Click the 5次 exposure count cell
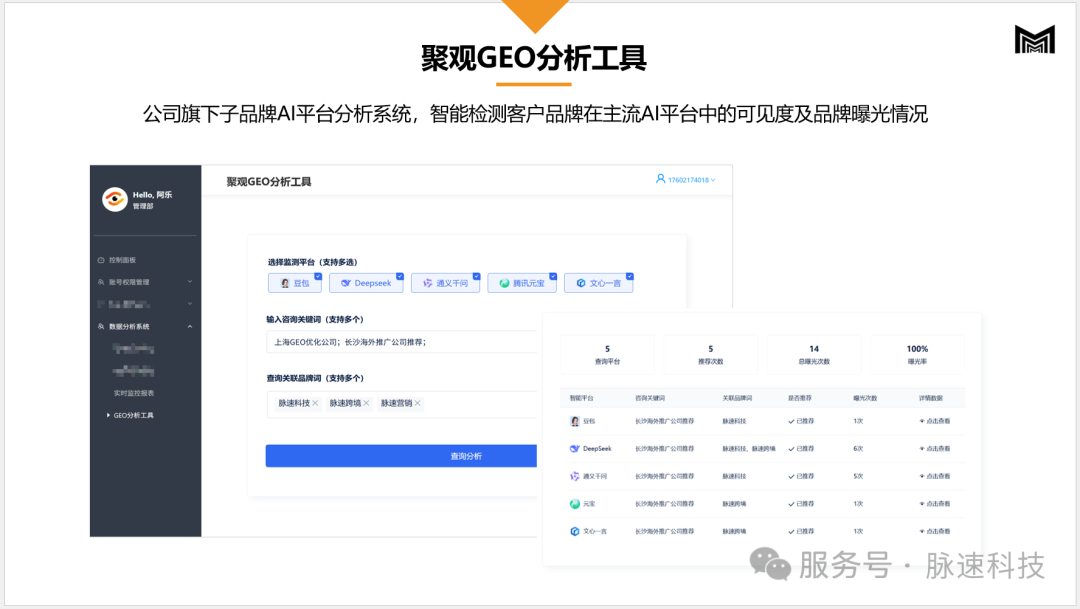Viewport: 1080px width, 609px height. [x=858, y=476]
